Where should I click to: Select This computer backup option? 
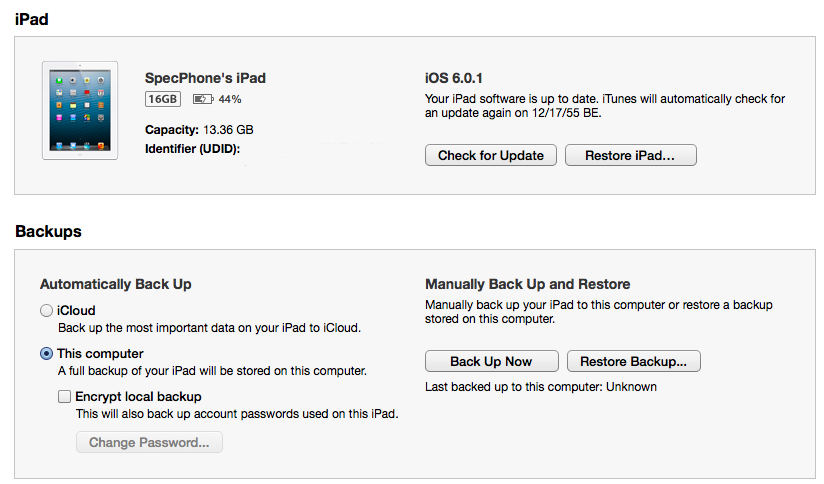click(46, 354)
